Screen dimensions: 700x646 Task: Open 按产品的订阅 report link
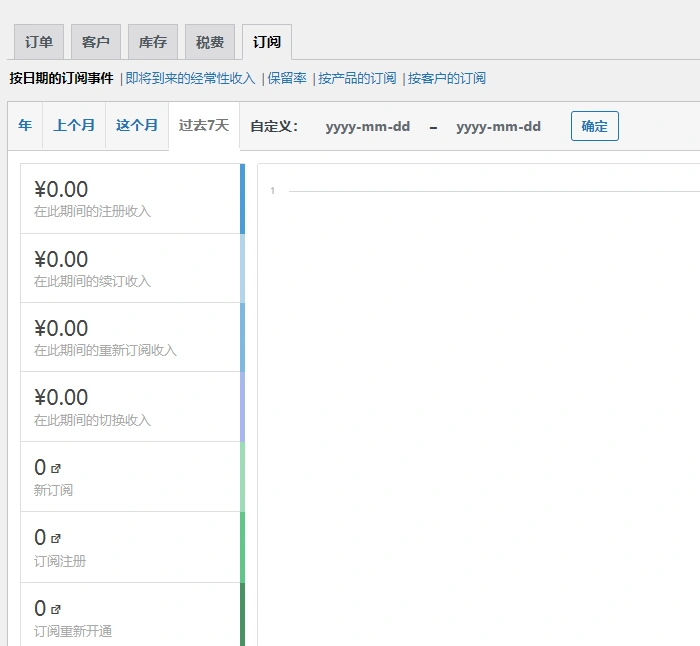point(357,79)
